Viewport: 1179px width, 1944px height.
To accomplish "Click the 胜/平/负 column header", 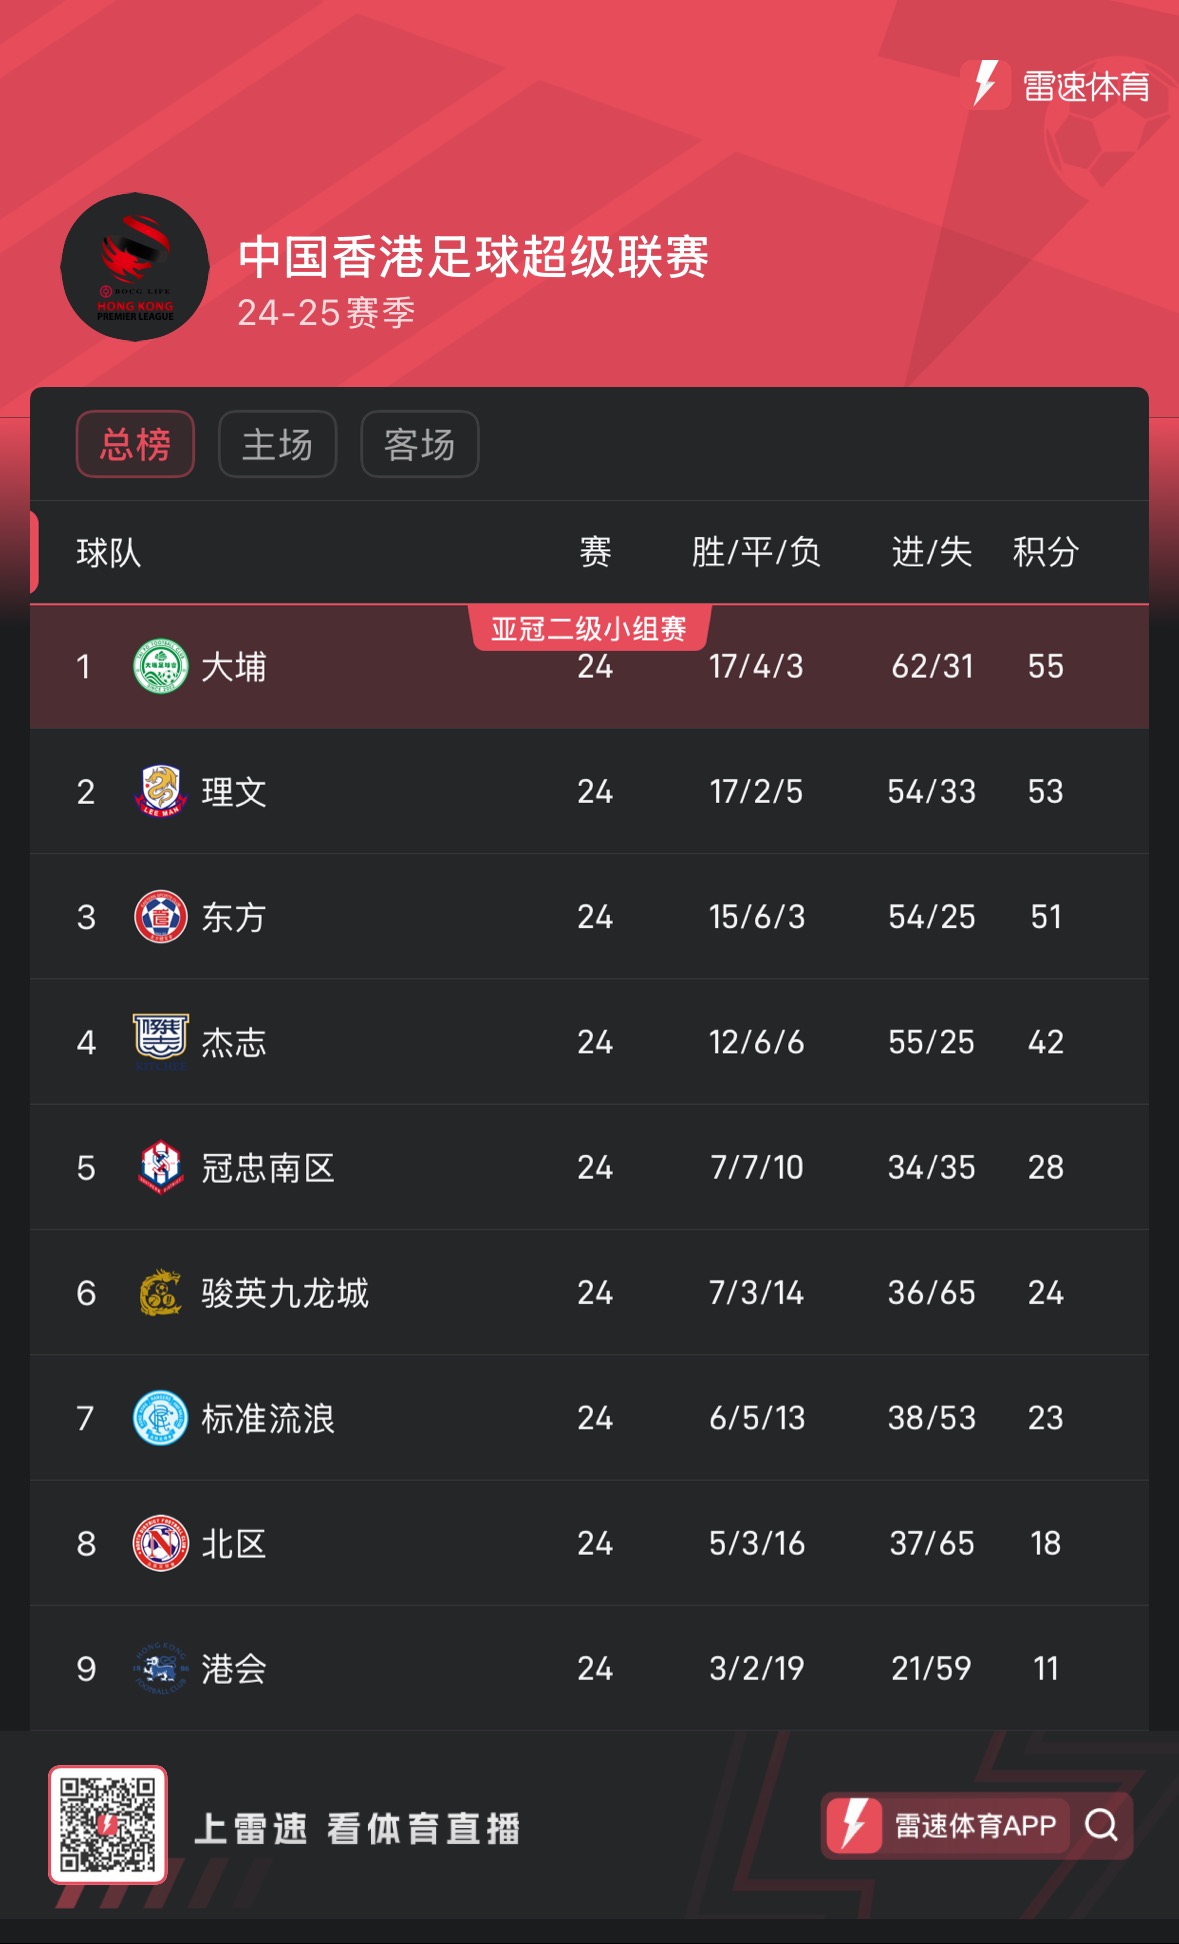I will 756,552.
